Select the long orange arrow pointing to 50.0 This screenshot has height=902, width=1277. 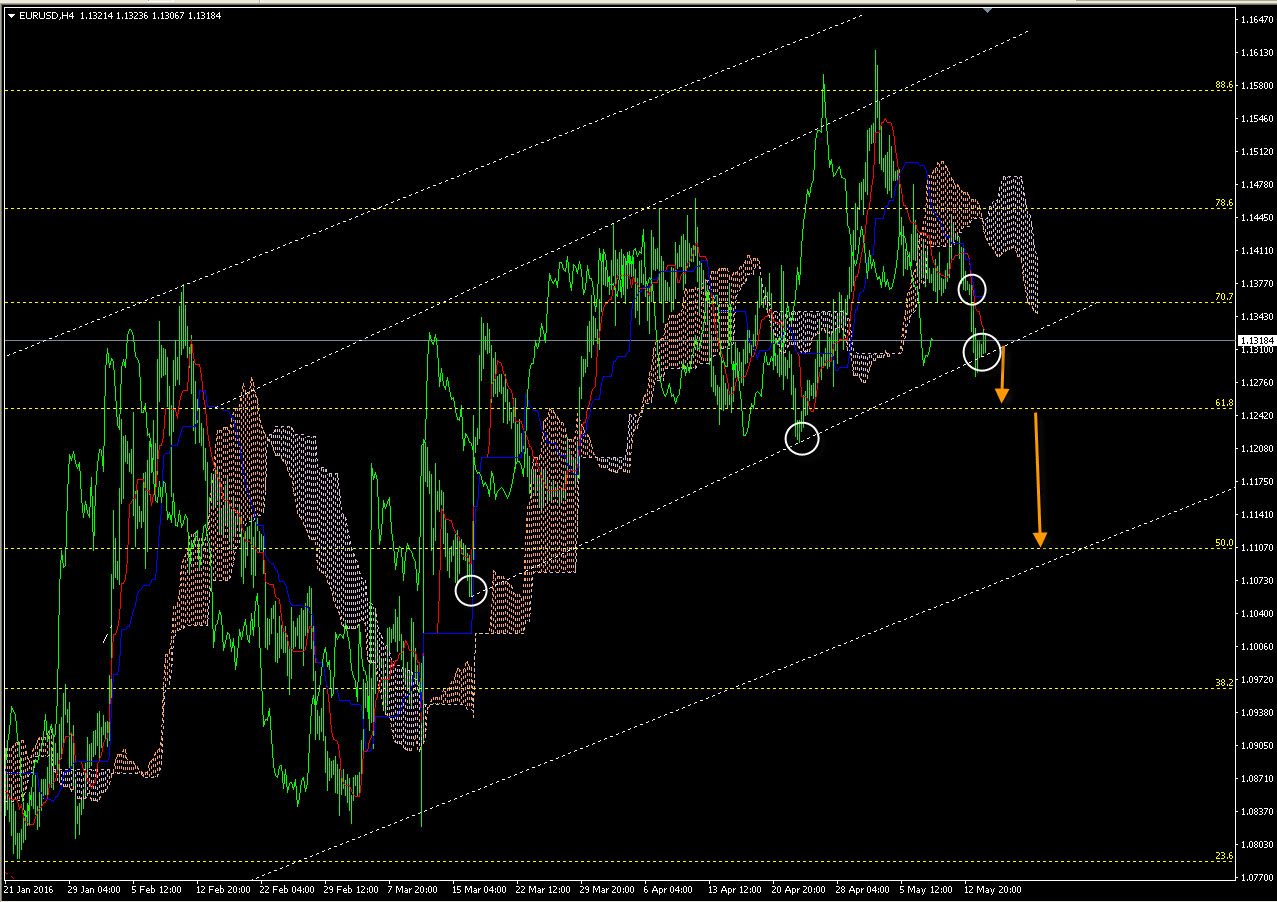click(x=1037, y=480)
